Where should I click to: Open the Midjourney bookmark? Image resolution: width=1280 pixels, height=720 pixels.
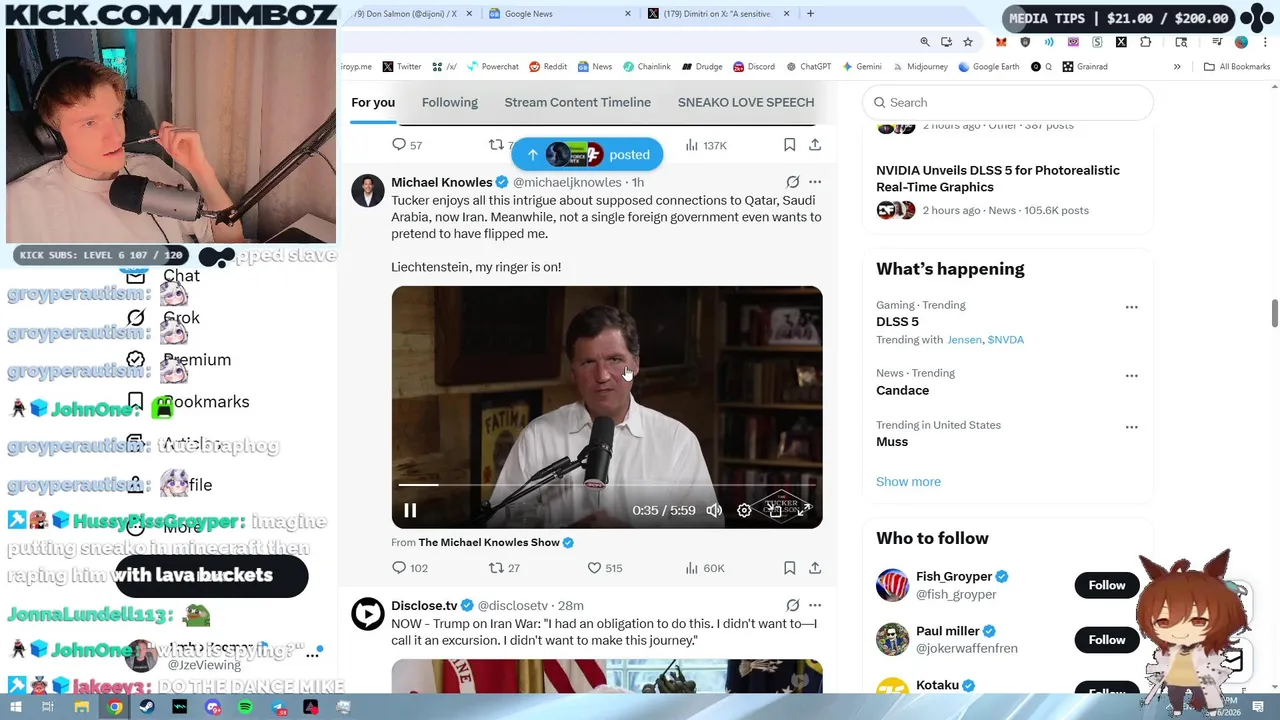pyautogui.click(x=919, y=67)
